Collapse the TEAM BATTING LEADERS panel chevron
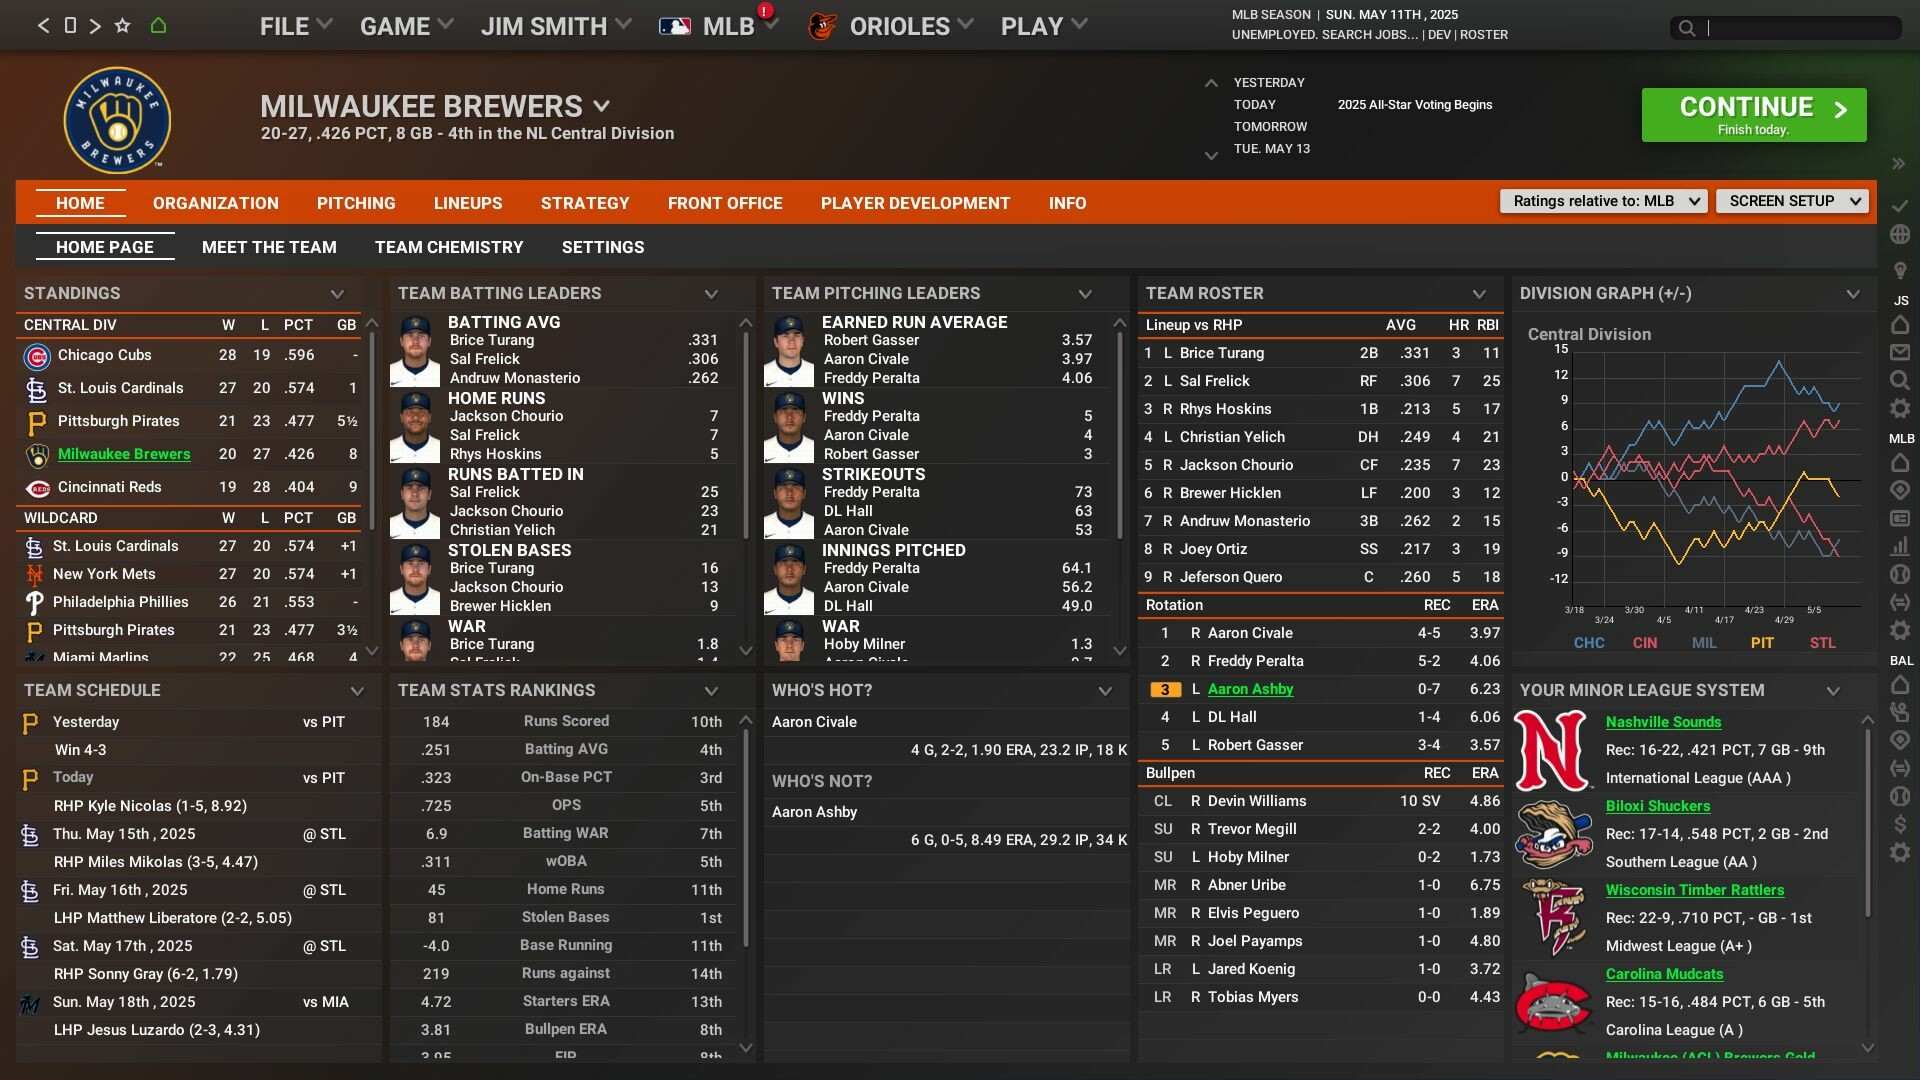The height and width of the screenshot is (1080, 1920). point(711,294)
